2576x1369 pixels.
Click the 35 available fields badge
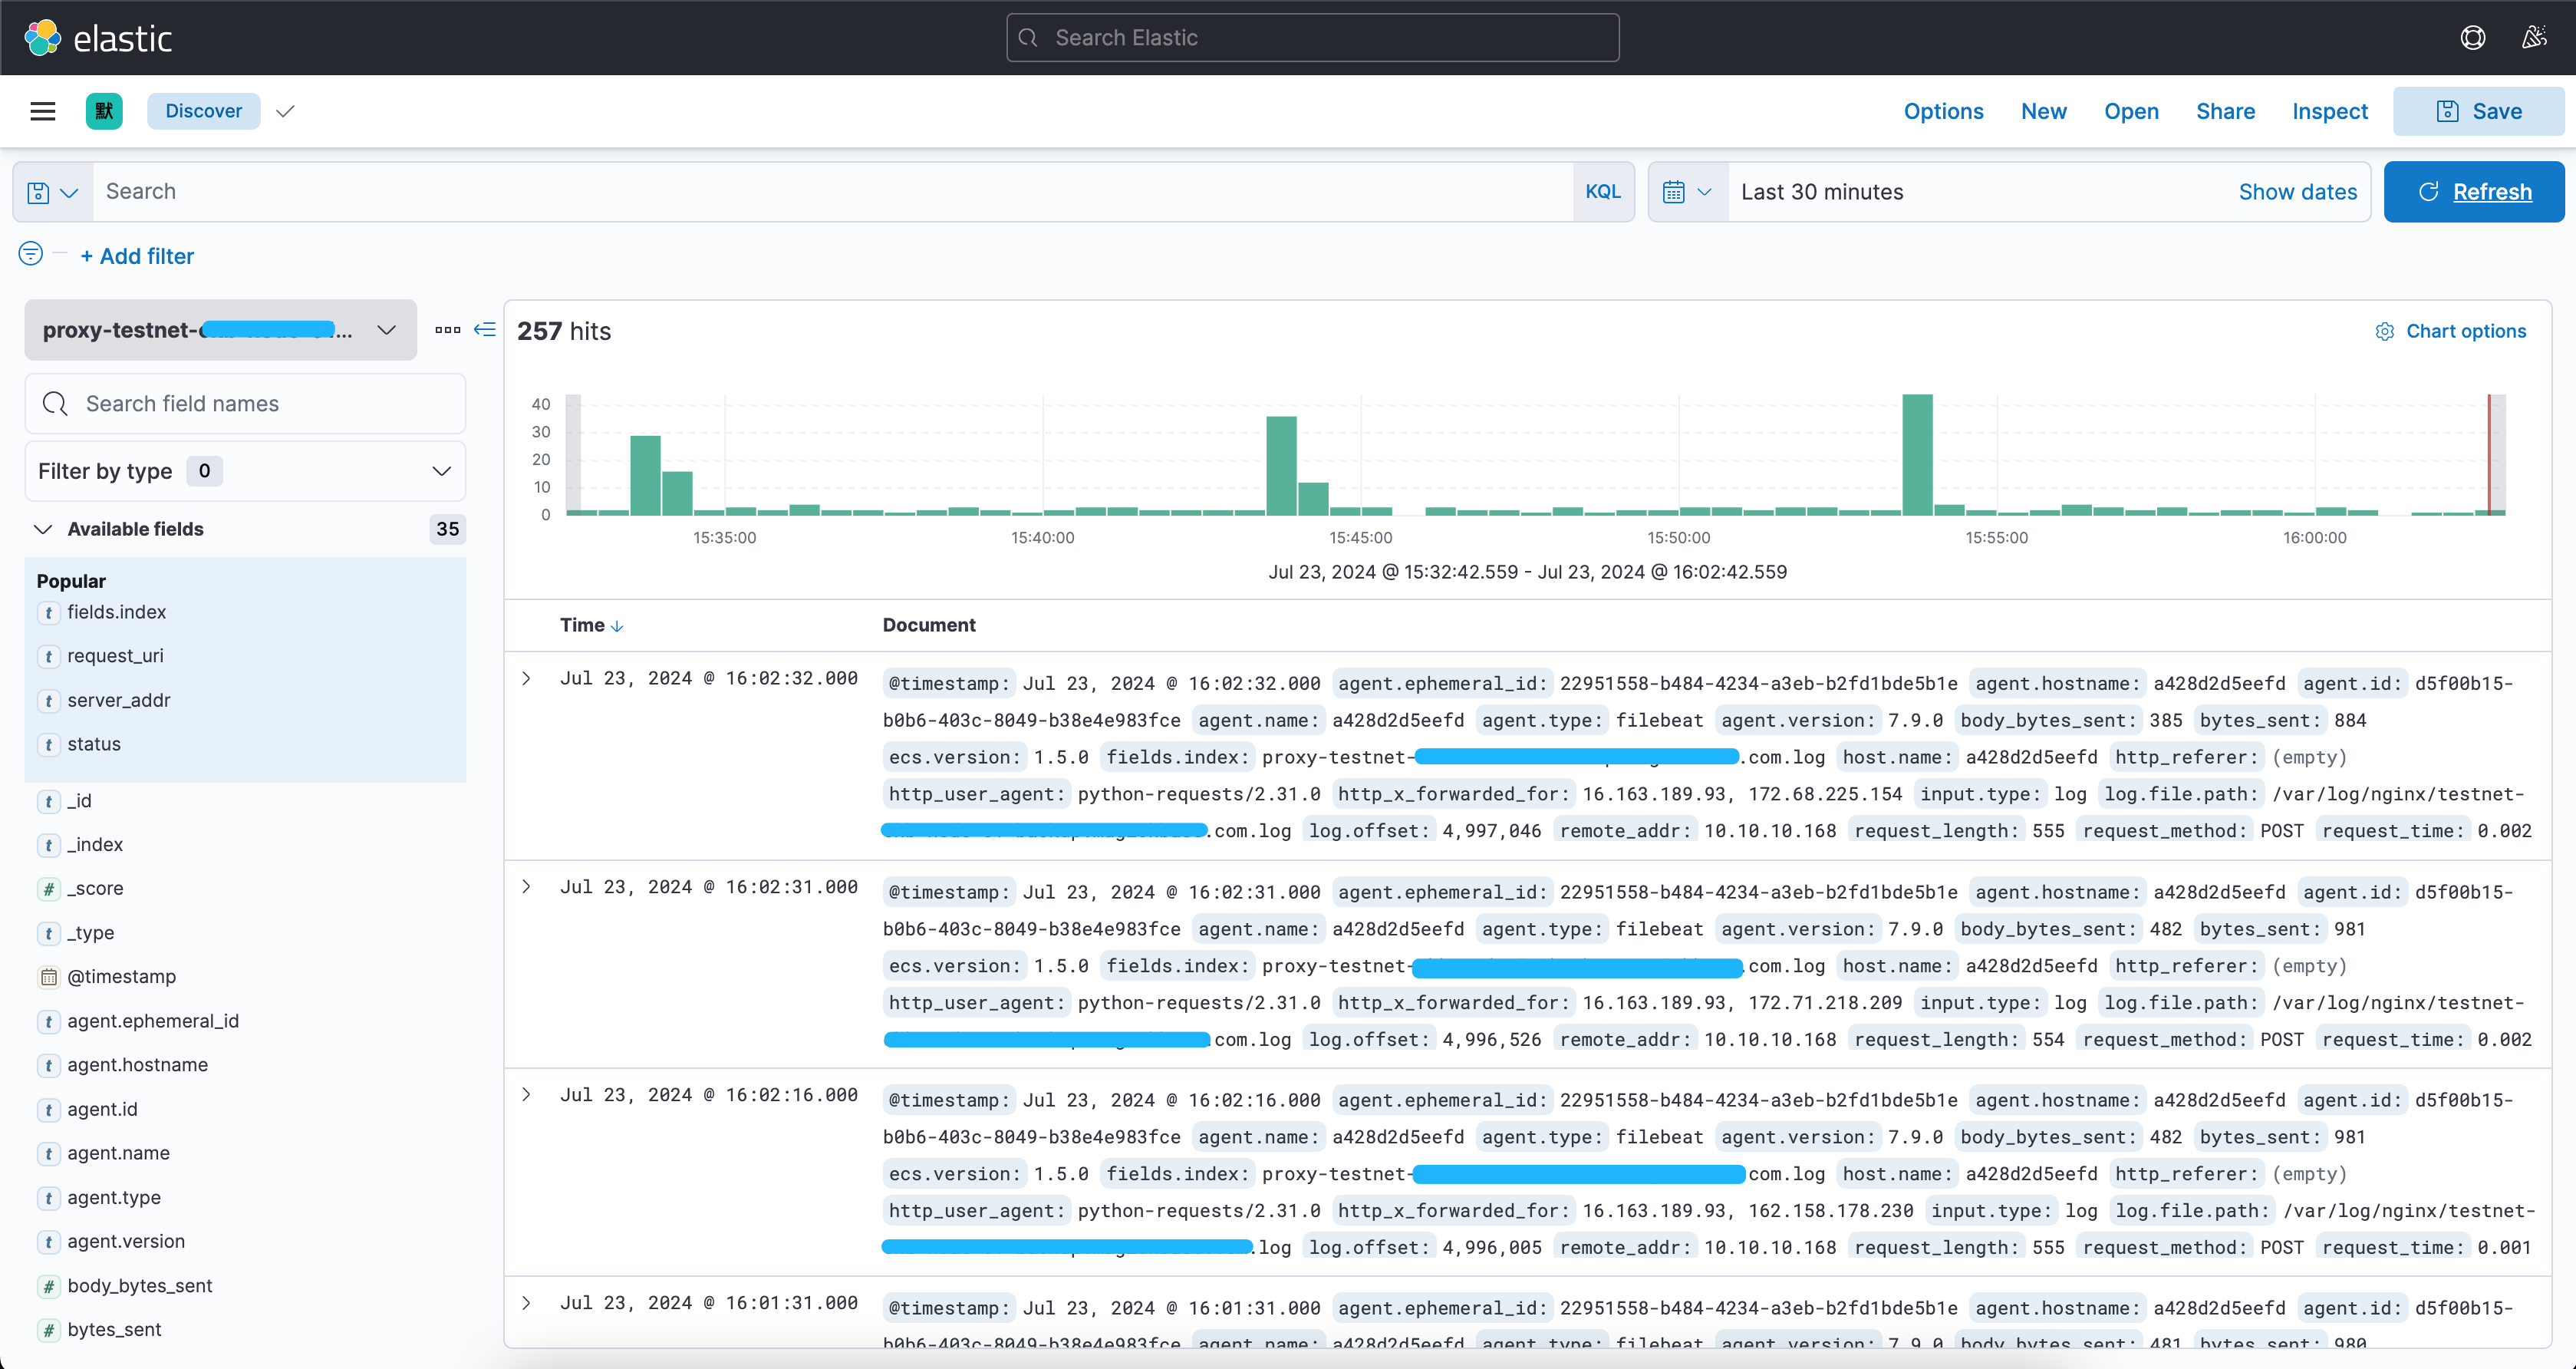coord(448,529)
